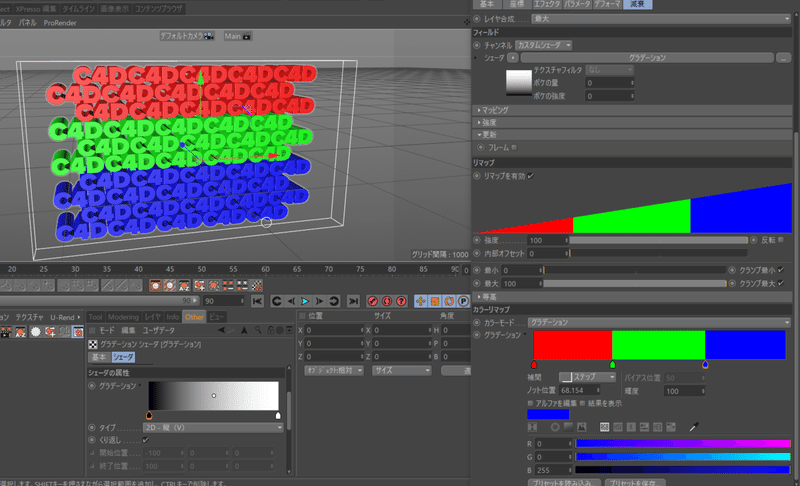Click white sphere material icon
Screen dimensions: 800x486
(x=35, y=332)
